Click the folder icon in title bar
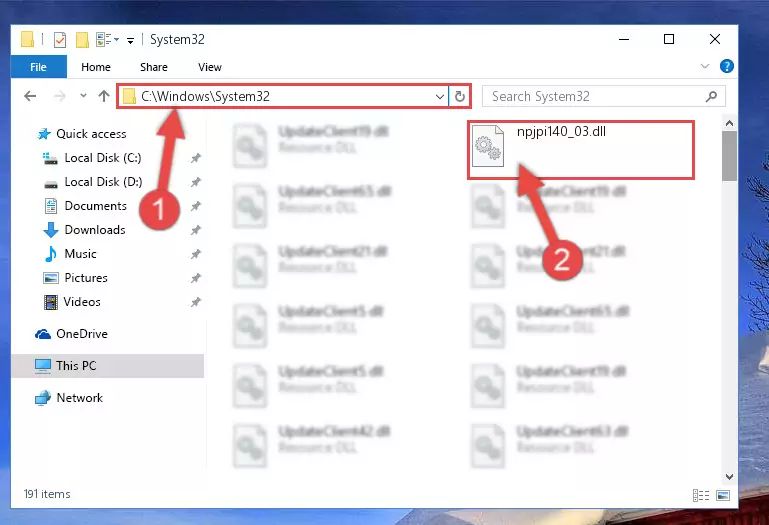The width and height of the screenshot is (769, 525). [x=27, y=39]
